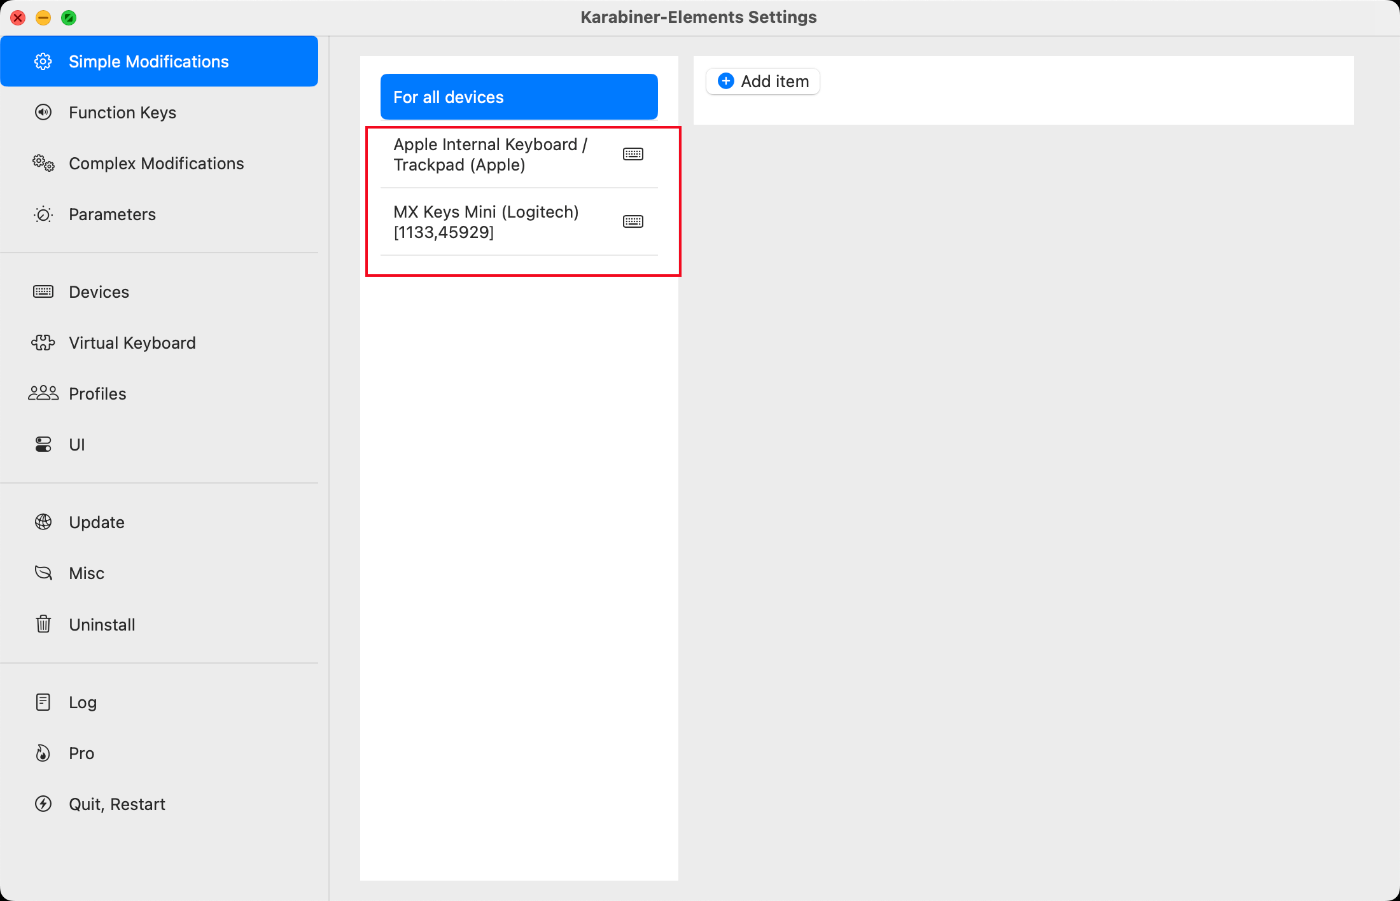
Task: Open the UI settings section
Action: tap(159, 445)
